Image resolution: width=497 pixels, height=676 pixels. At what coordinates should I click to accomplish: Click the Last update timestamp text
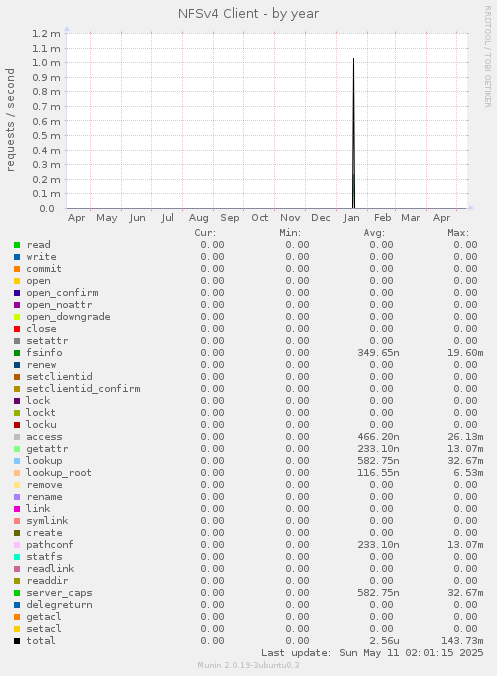click(372, 653)
